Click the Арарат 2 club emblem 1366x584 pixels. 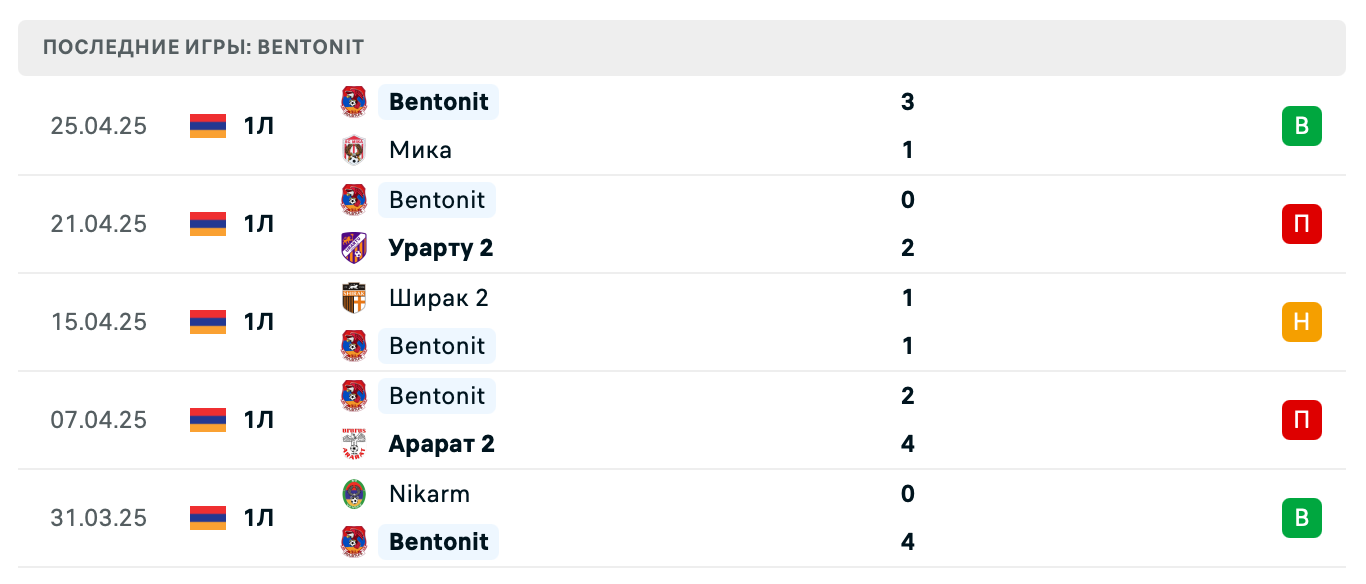pos(353,444)
